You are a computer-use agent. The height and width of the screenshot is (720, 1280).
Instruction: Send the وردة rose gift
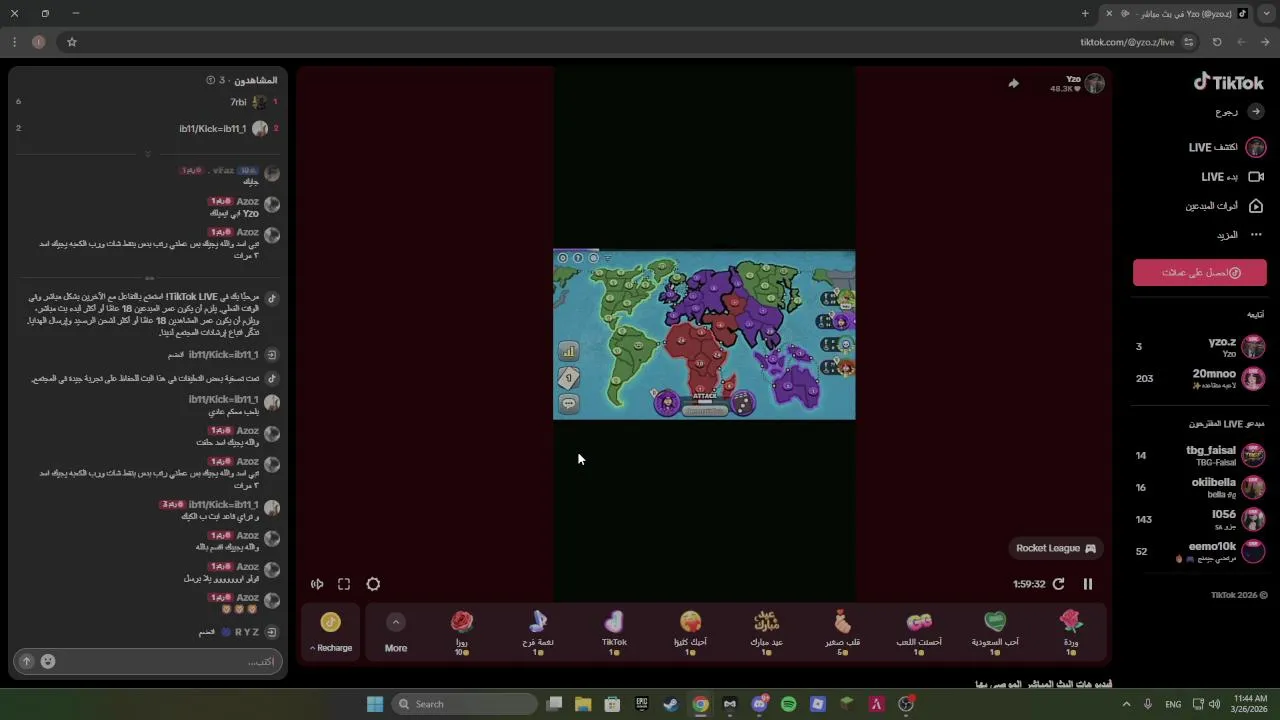[1071, 633]
